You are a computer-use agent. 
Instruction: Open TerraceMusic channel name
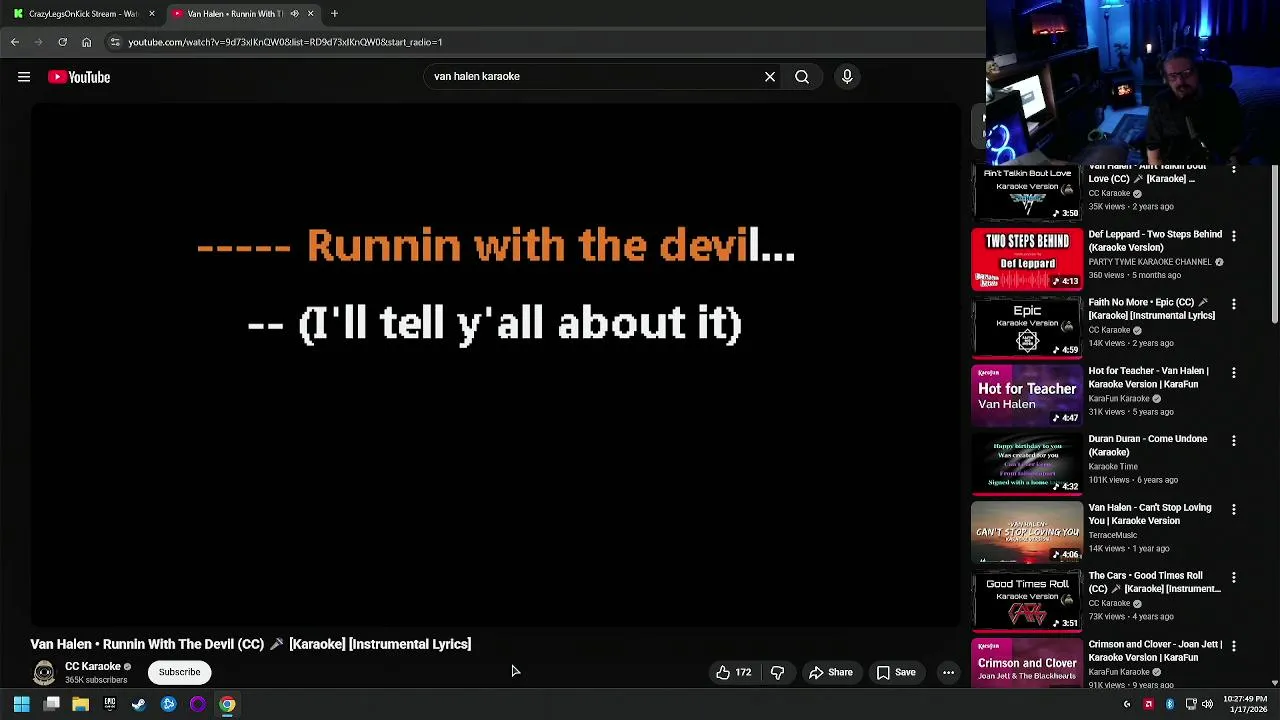(1112, 536)
